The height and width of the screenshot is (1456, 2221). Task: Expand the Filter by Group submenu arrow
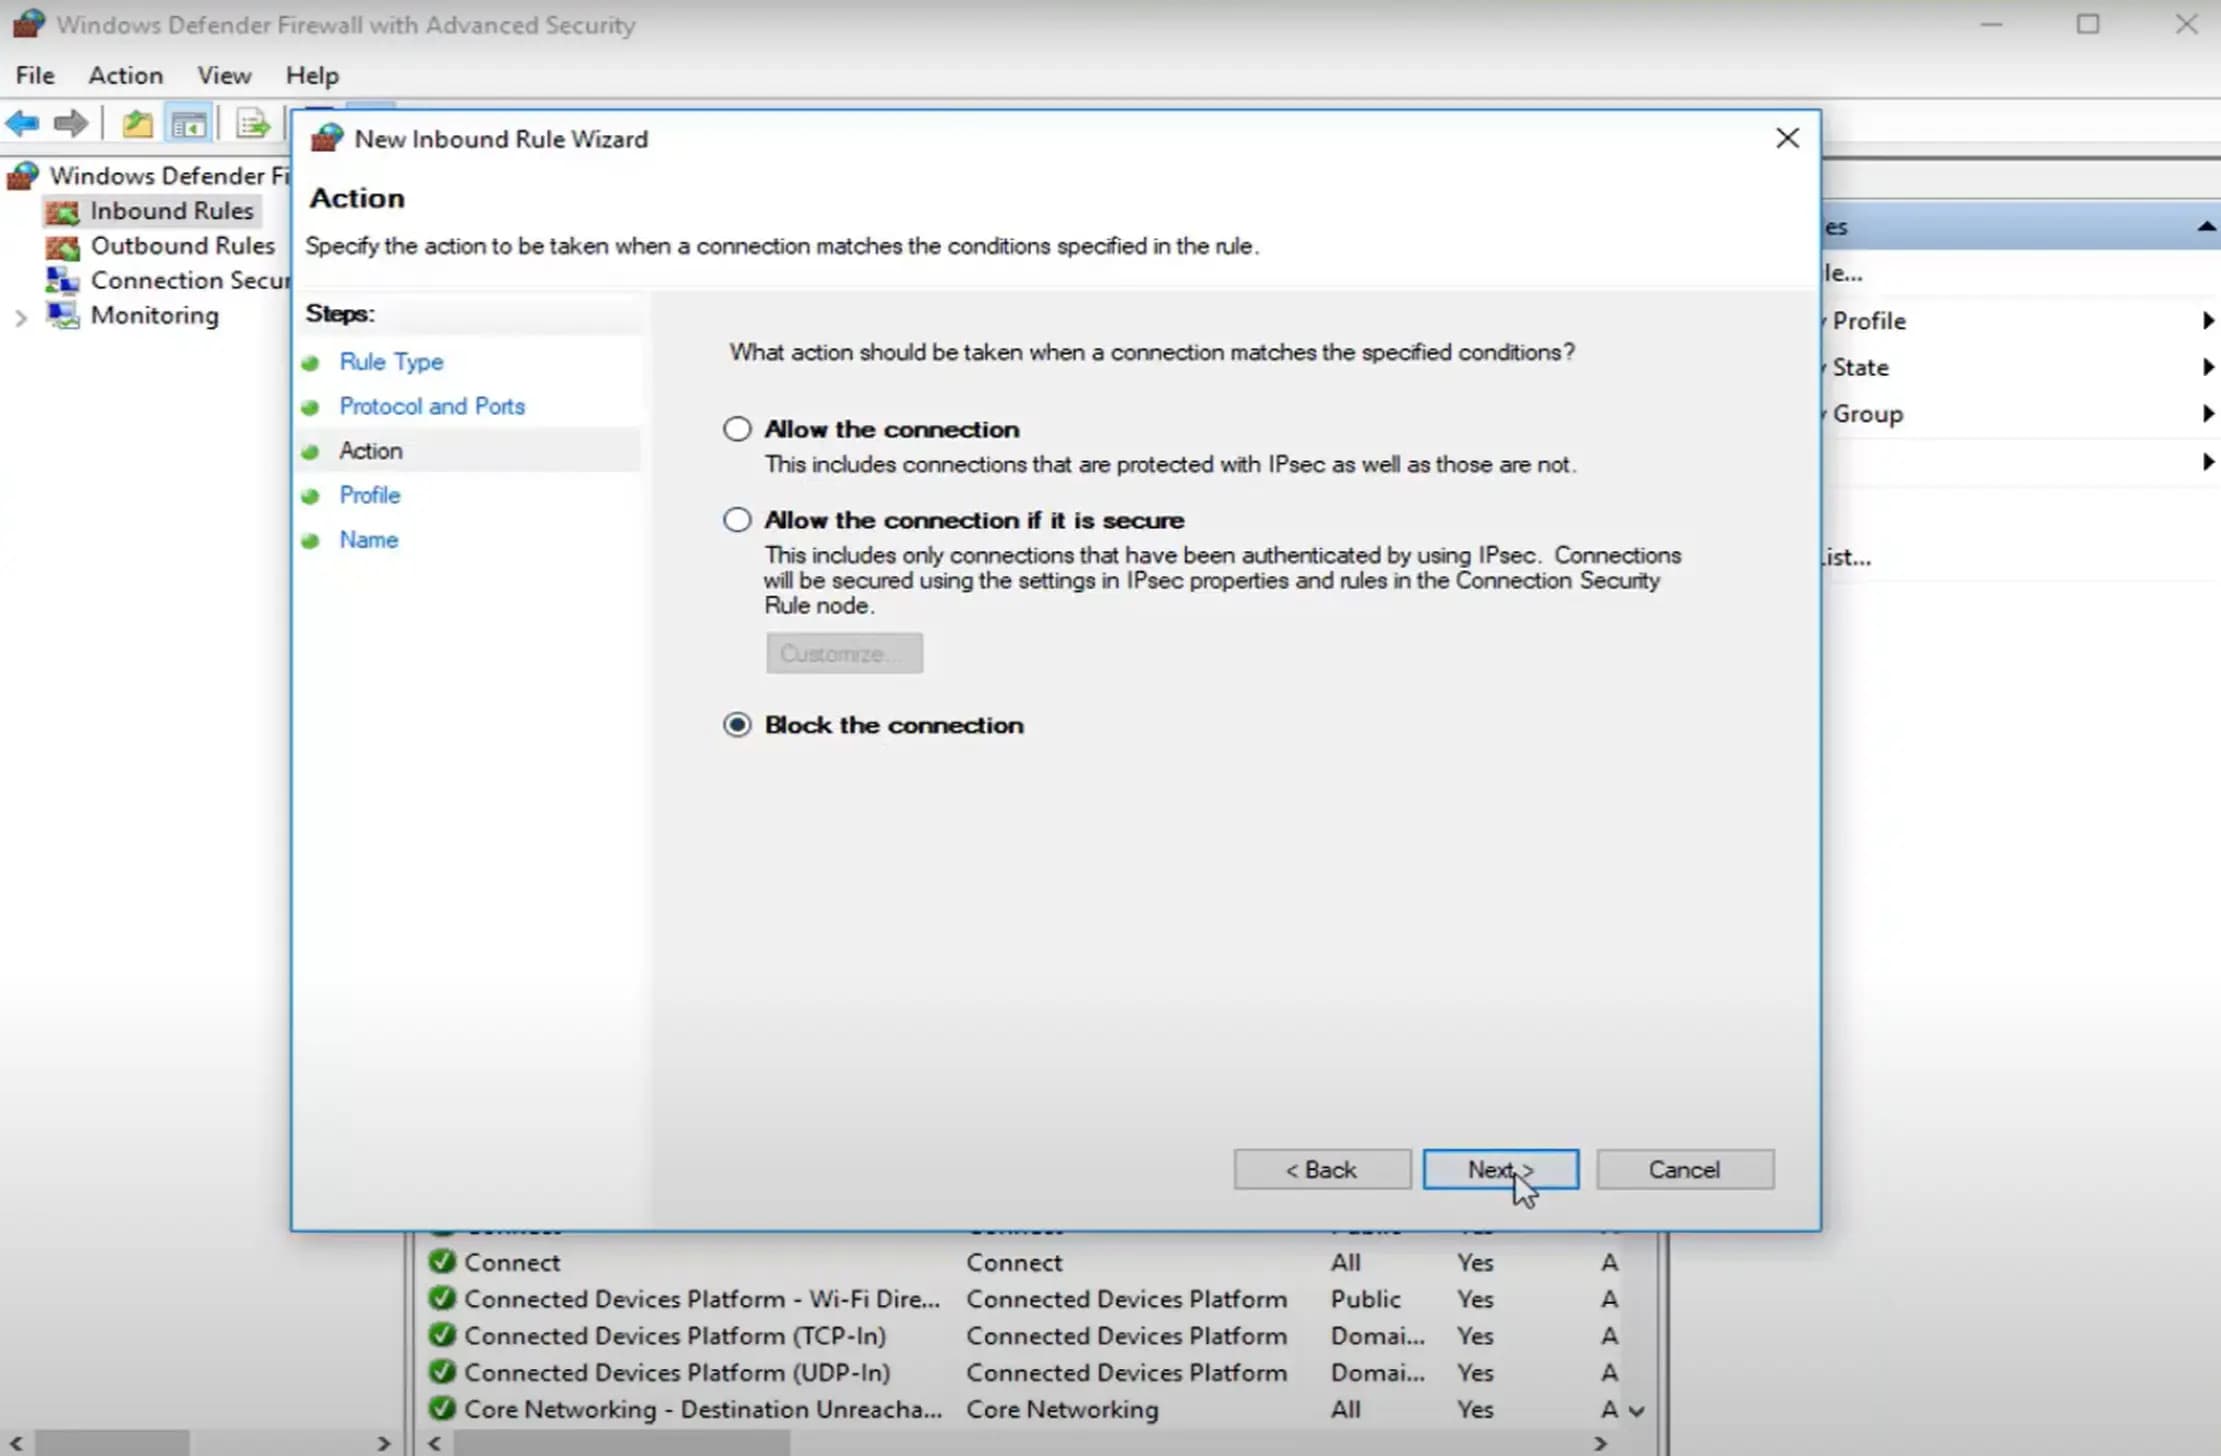point(2207,413)
